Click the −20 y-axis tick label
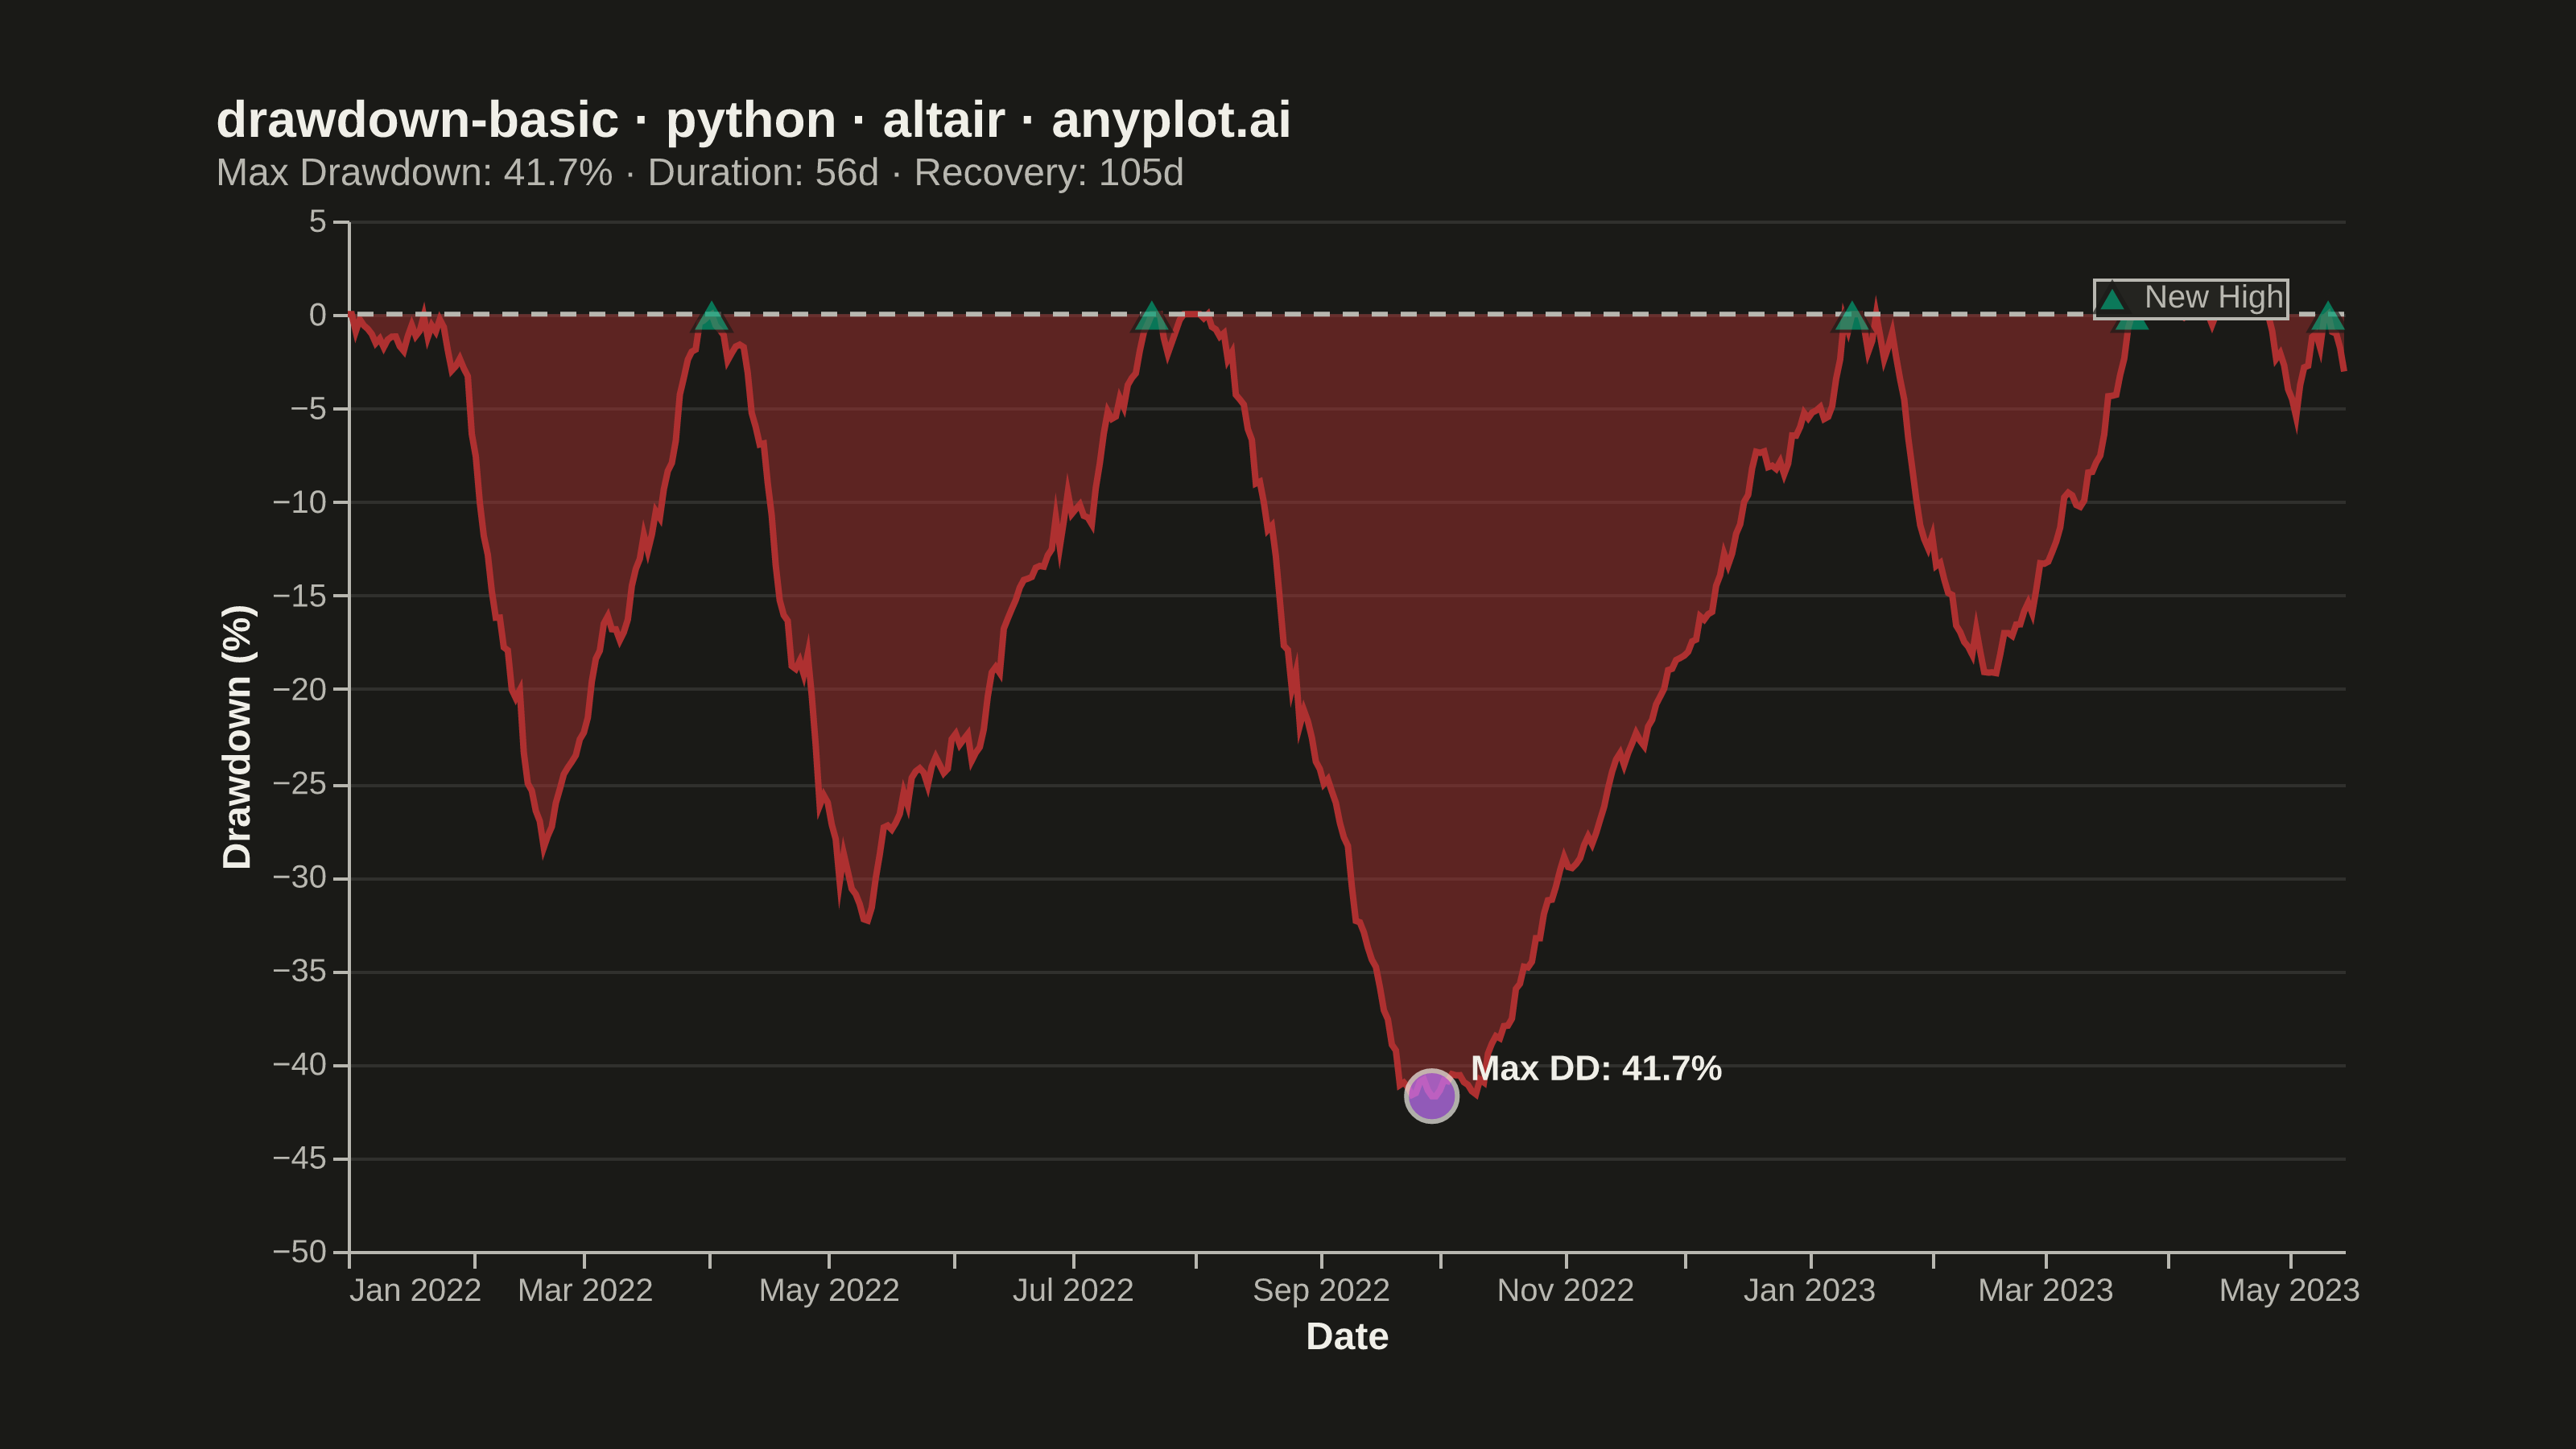This screenshot has width=2576, height=1449. (300, 689)
